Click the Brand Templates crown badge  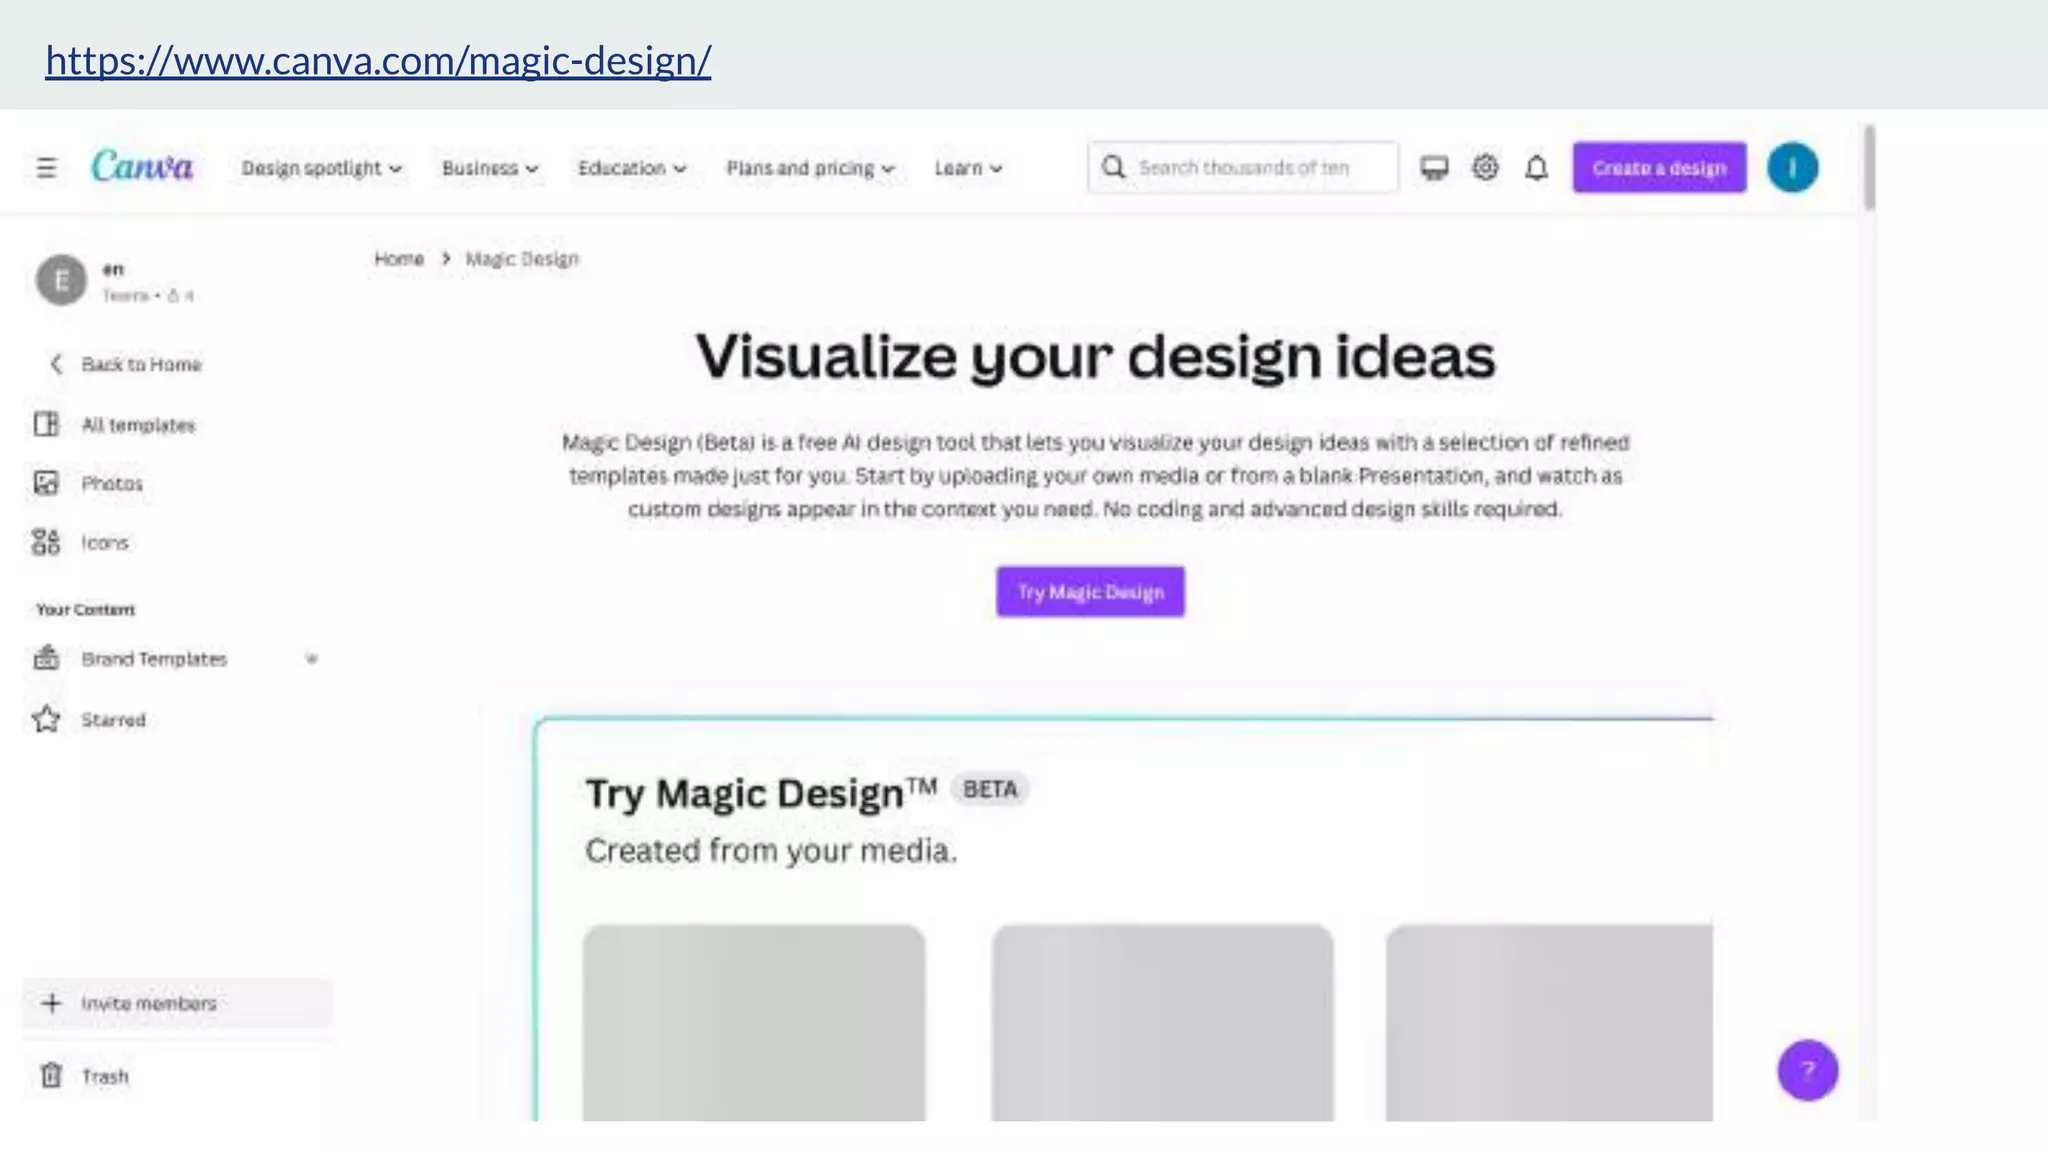pyautogui.click(x=312, y=659)
